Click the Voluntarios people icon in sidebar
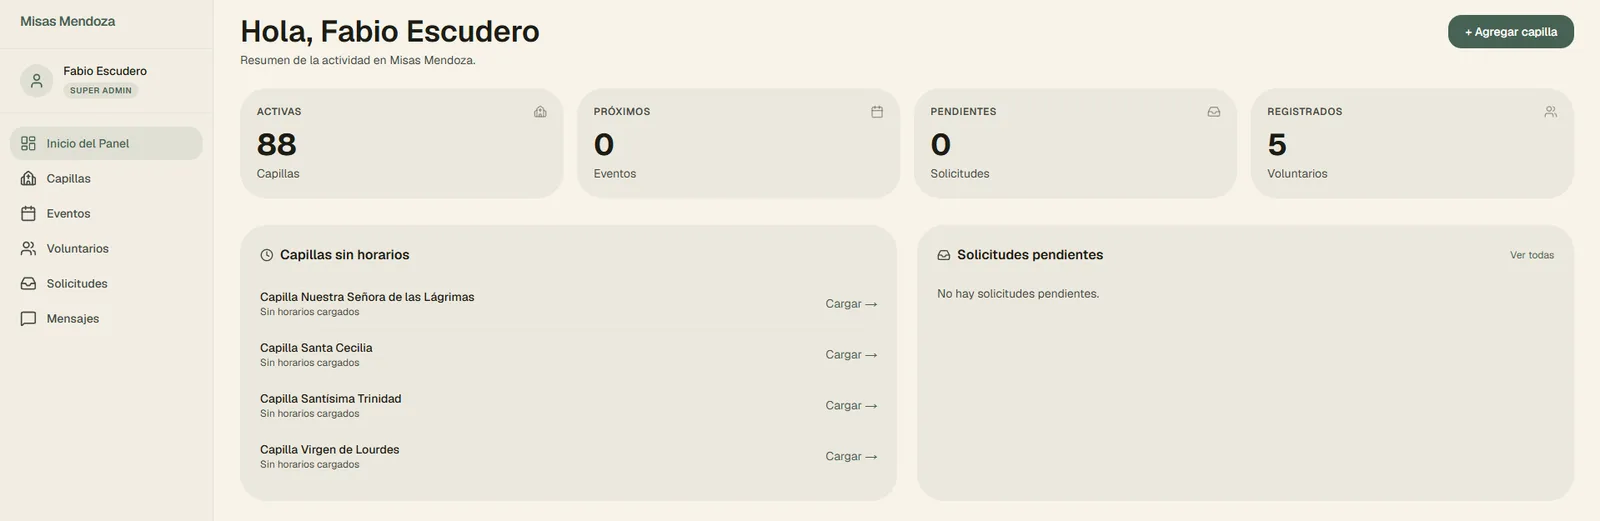Viewport: 1600px width, 521px height. (28, 248)
